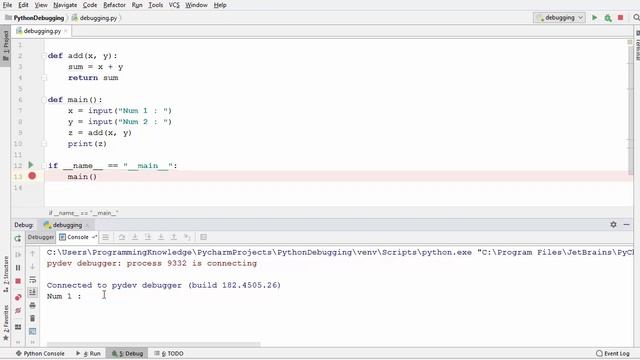Click Restore Layout icon in the debug sidebar
This screenshot has height=360, width=640.
point(18,327)
